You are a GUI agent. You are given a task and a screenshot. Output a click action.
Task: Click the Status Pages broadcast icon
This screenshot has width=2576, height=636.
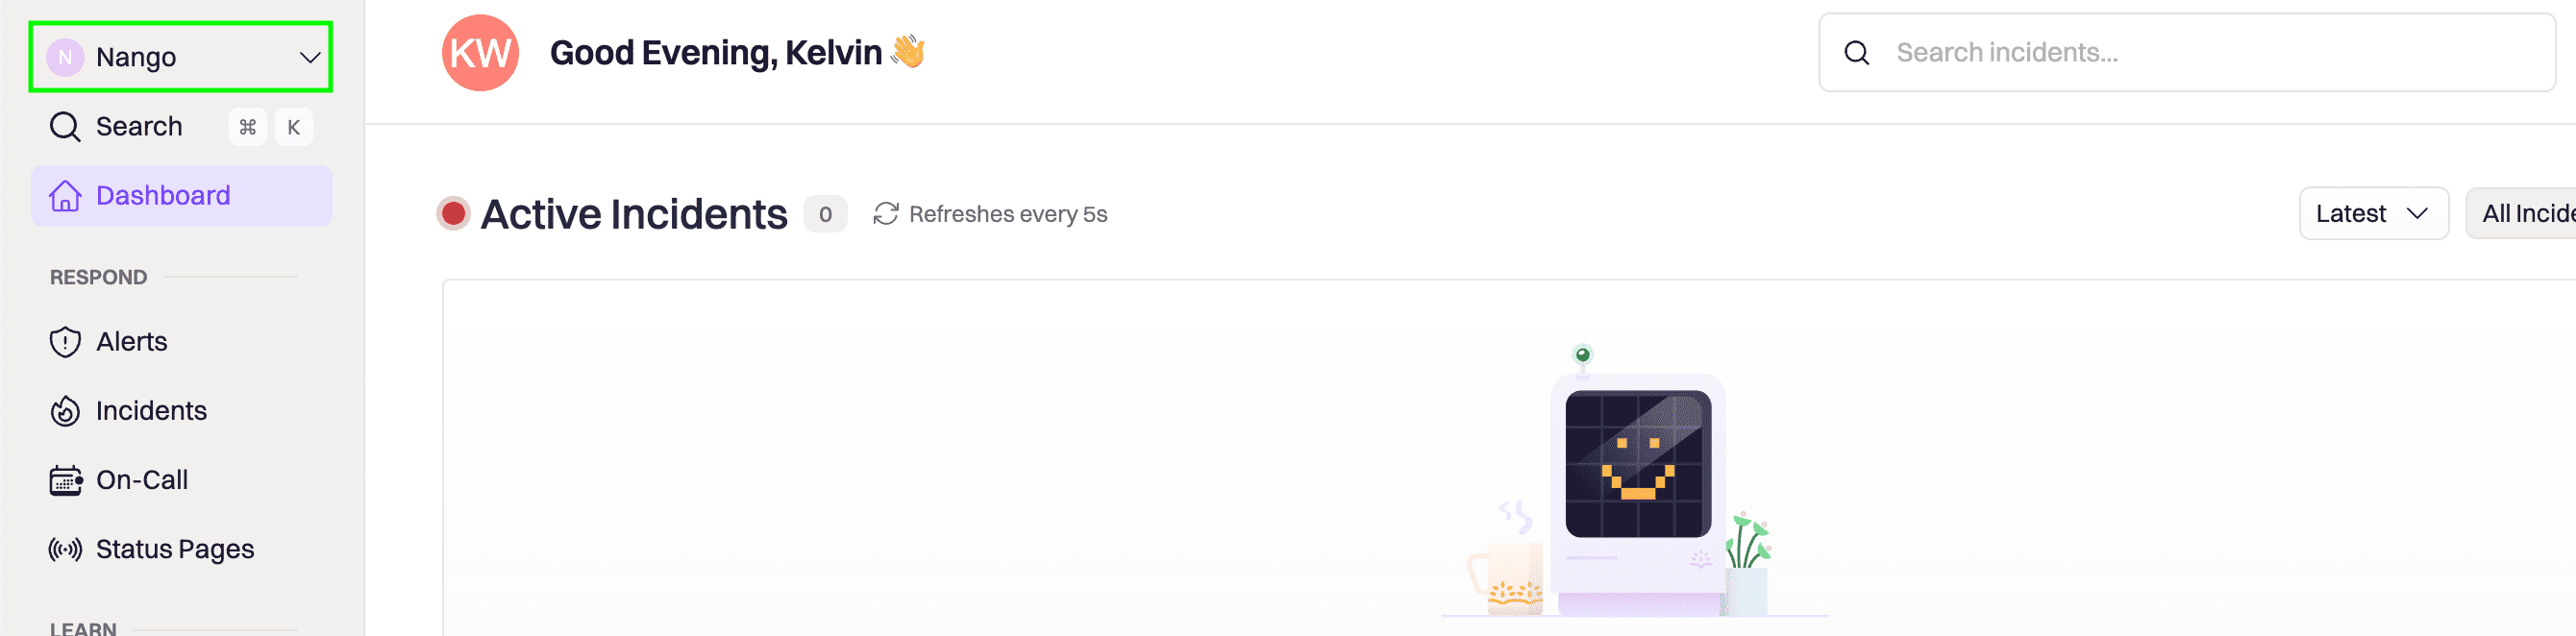[x=65, y=549]
